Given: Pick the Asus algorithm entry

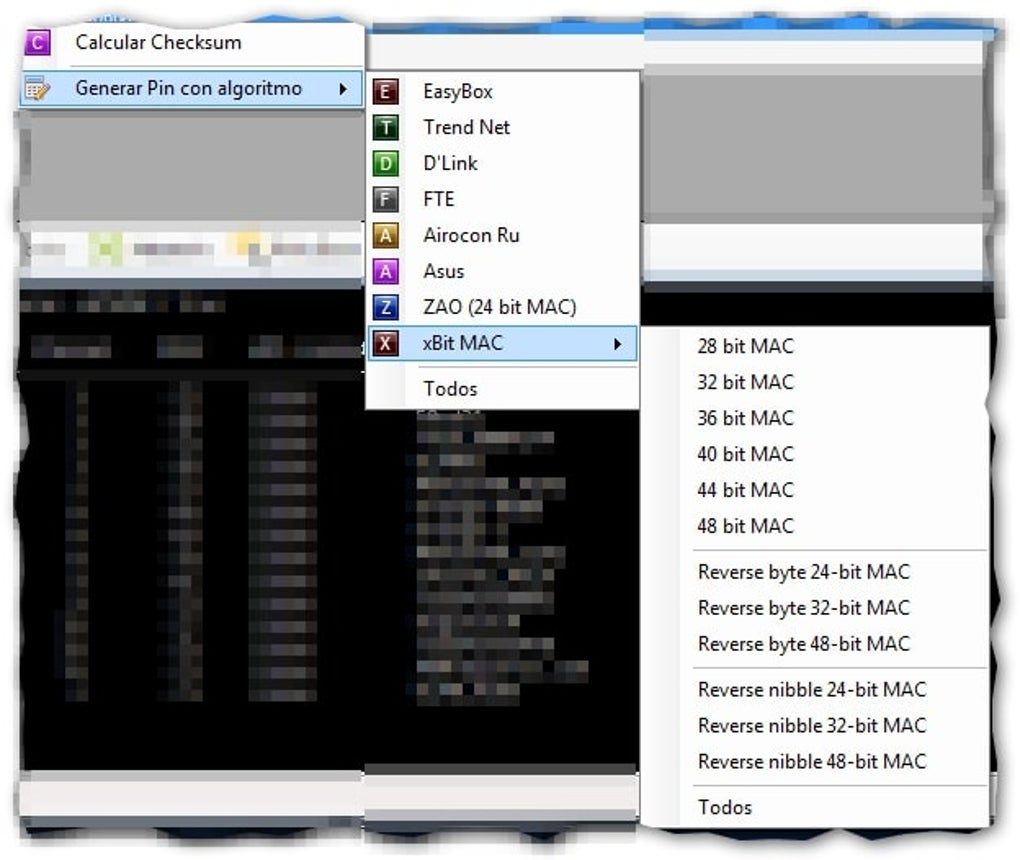Looking at the screenshot, I should click(x=503, y=271).
